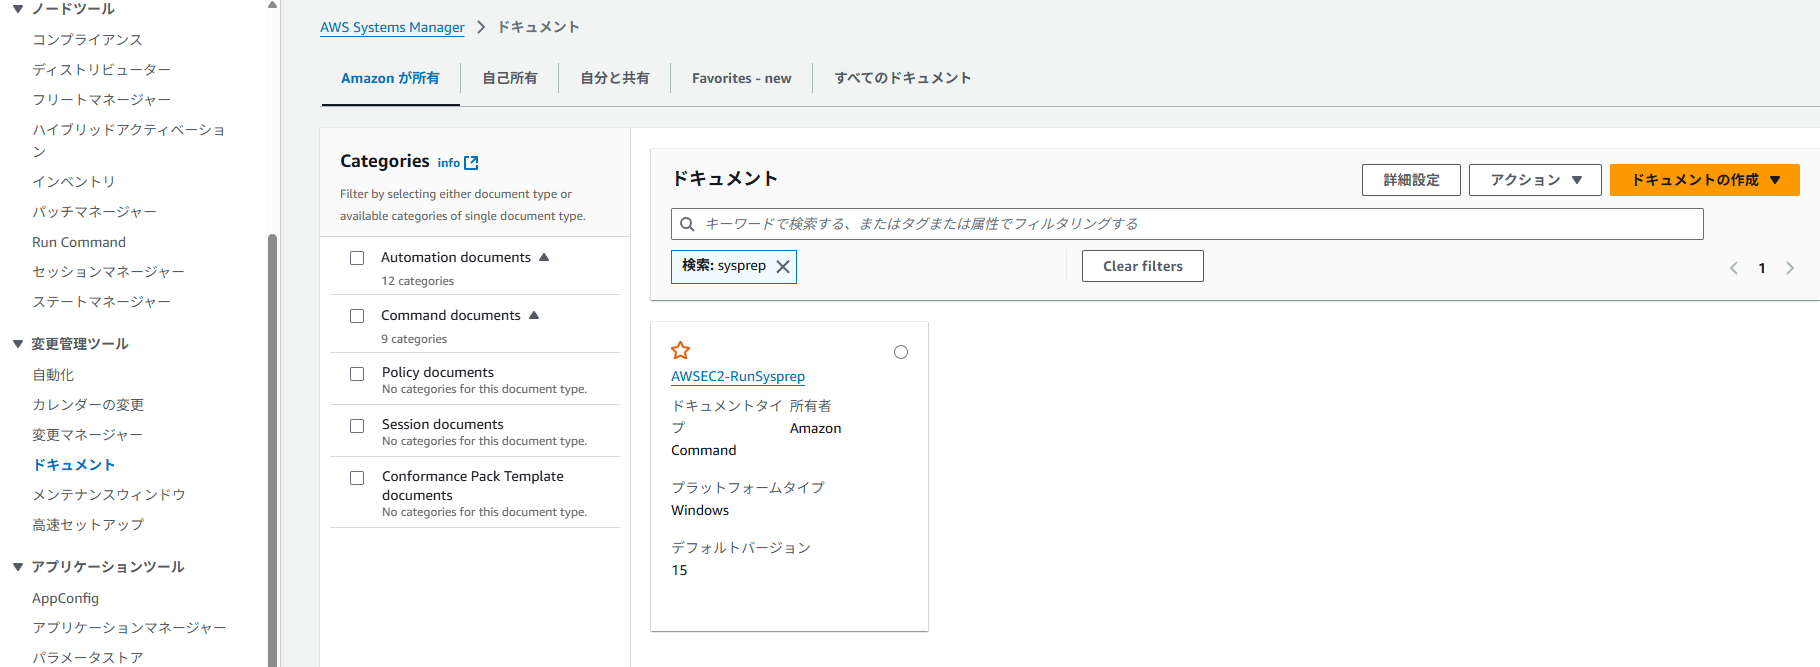Click the Windows platform type value
1820x667 pixels.
coord(700,510)
